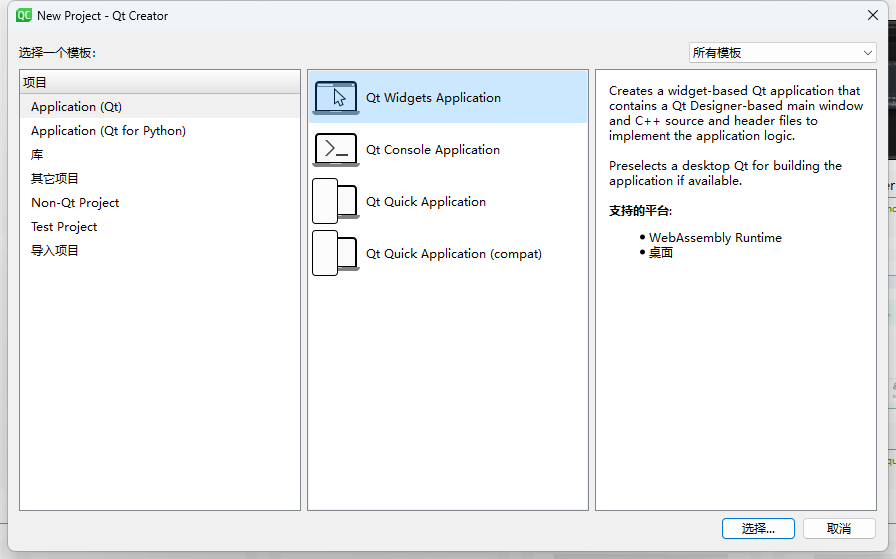Select the Test Project category
Viewport: 896px width, 559px height.
pos(159,227)
